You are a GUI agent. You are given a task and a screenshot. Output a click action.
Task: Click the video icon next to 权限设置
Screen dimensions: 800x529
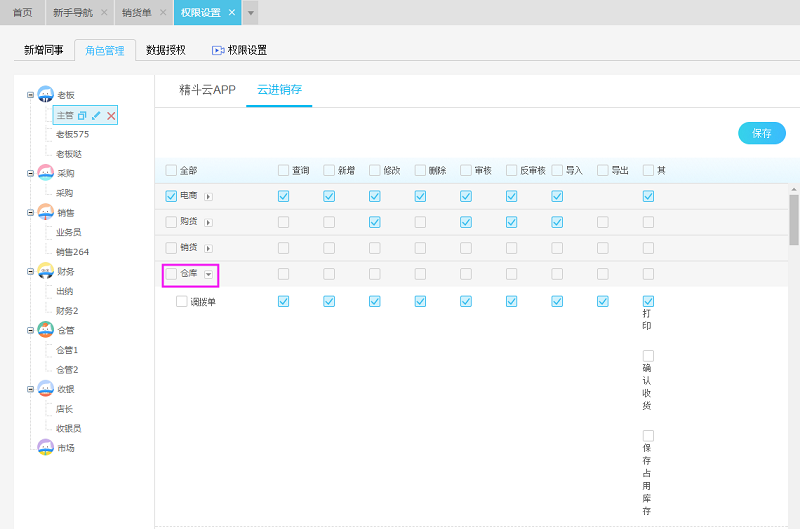(x=217, y=50)
